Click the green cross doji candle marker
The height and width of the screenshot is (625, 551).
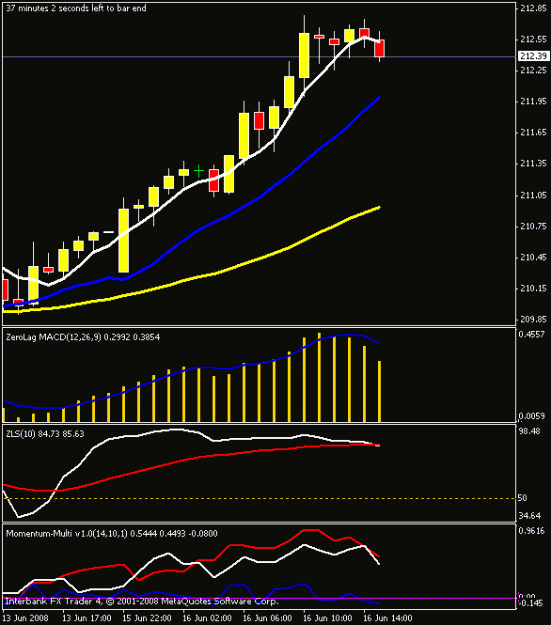[199, 171]
